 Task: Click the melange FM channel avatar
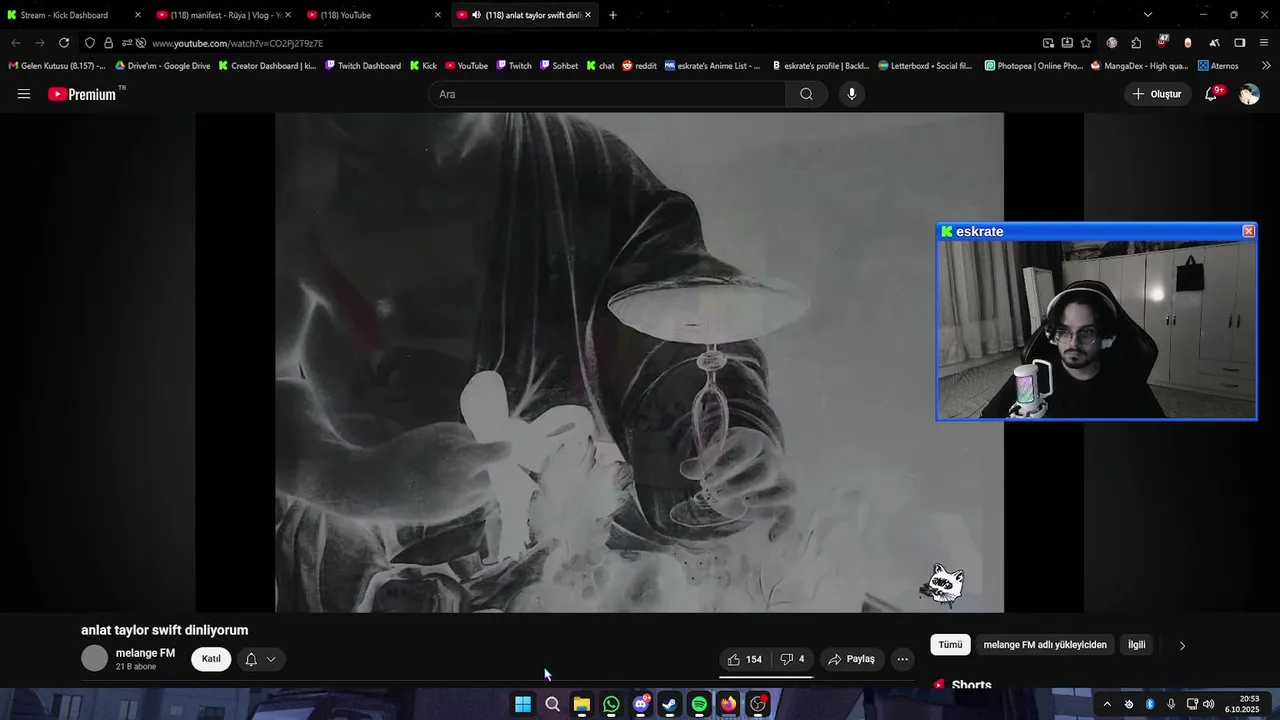94,658
